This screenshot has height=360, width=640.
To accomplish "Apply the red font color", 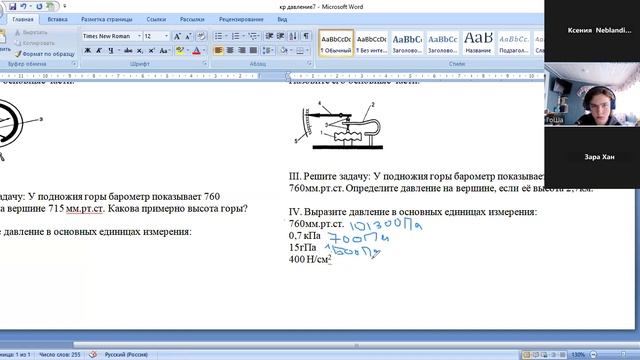I will pos(196,51).
